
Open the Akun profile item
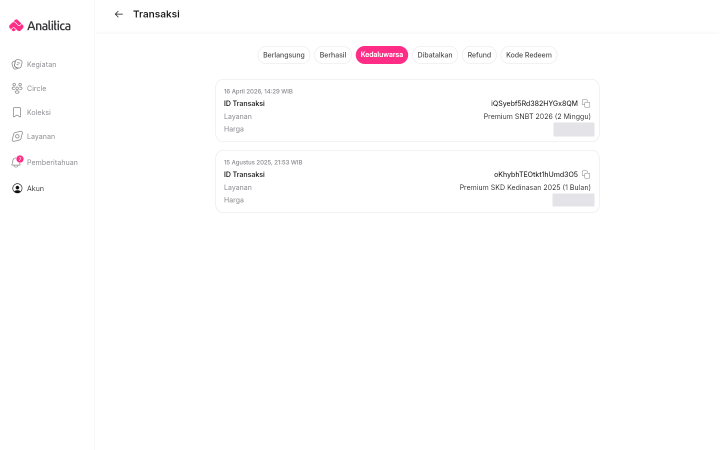point(28,188)
